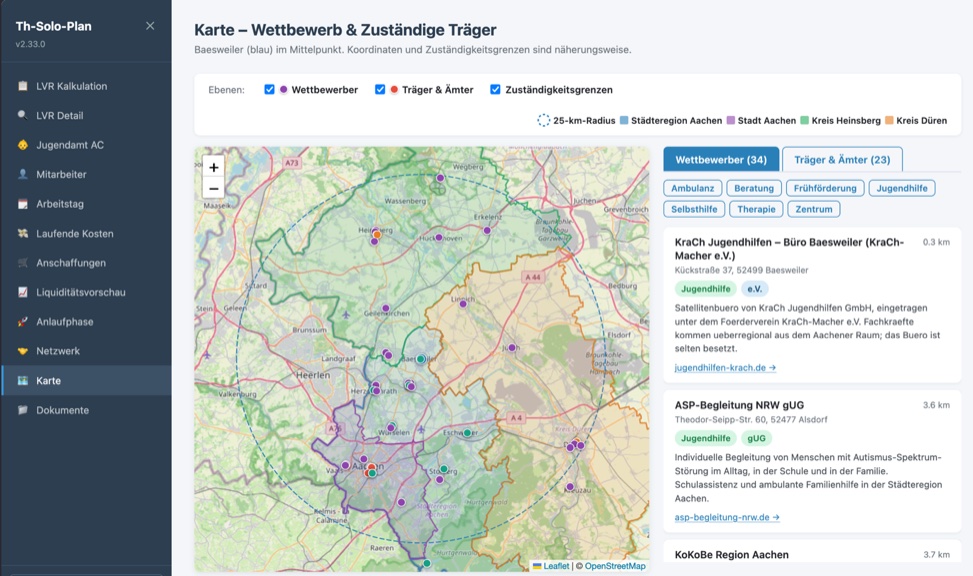Image resolution: width=973 pixels, height=576 pixels.
Task: Toggle the Zuständigkeitsgrenzen layer checkbox
Action: point(495,89)
